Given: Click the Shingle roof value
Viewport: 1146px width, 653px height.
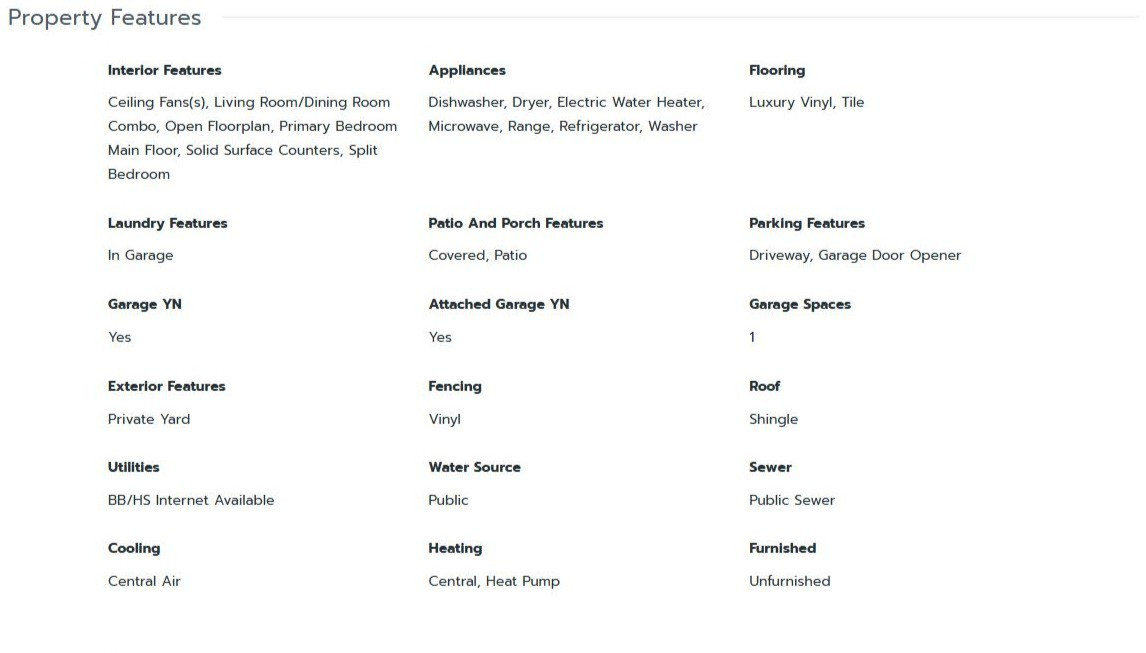Looking at the screenshot, I should click(x=773, y=419).
